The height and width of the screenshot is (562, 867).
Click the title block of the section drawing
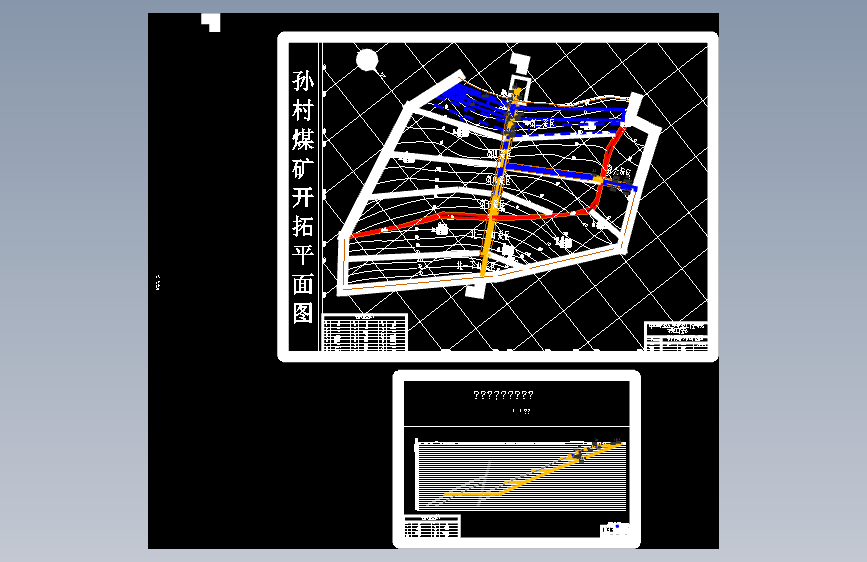click(615, 529)
